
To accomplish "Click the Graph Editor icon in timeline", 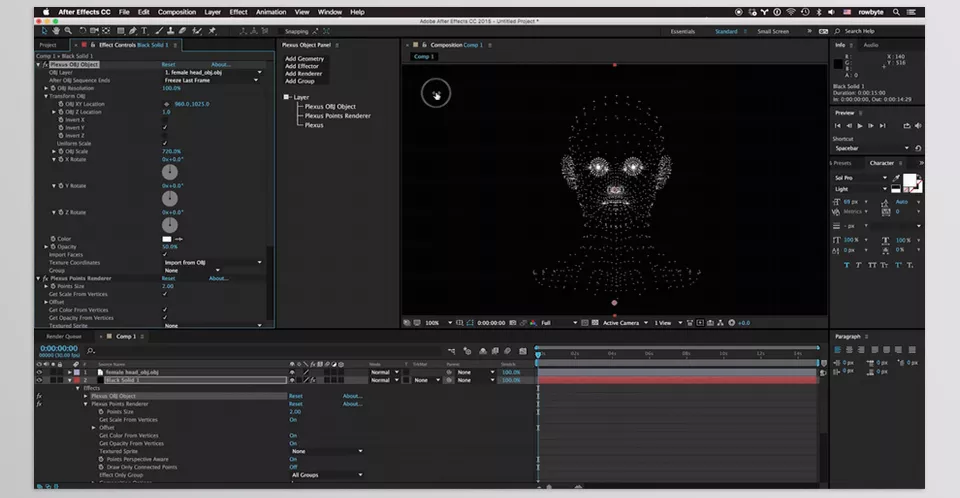I will (523, 351).
